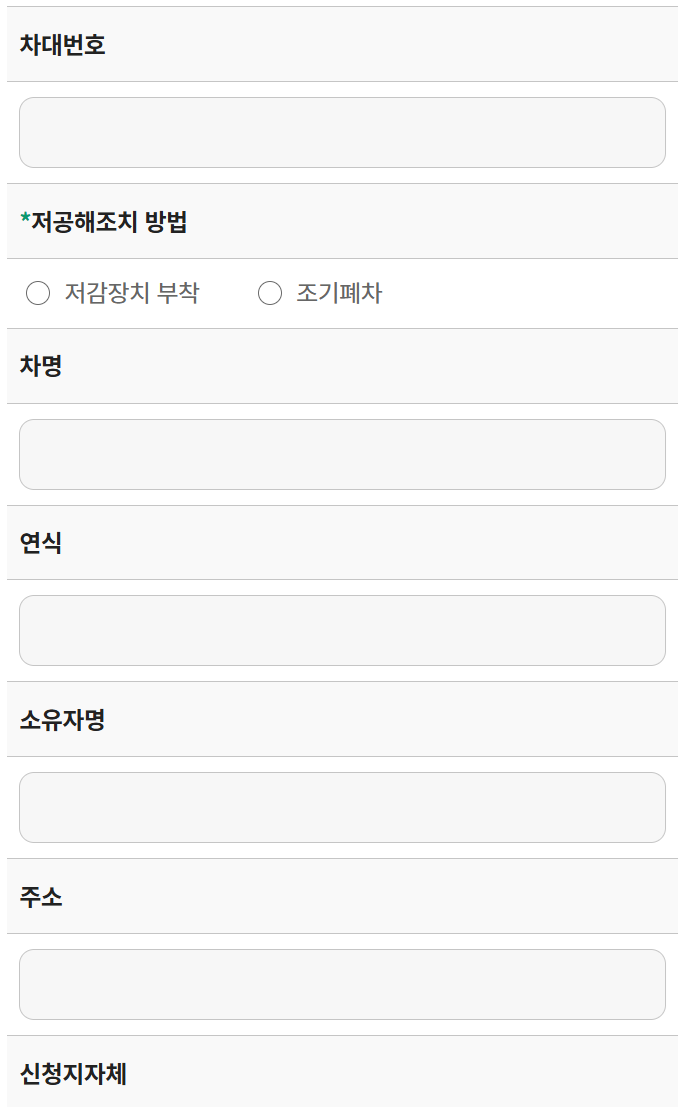Select the vehicle name entry box

click(342, 454)
